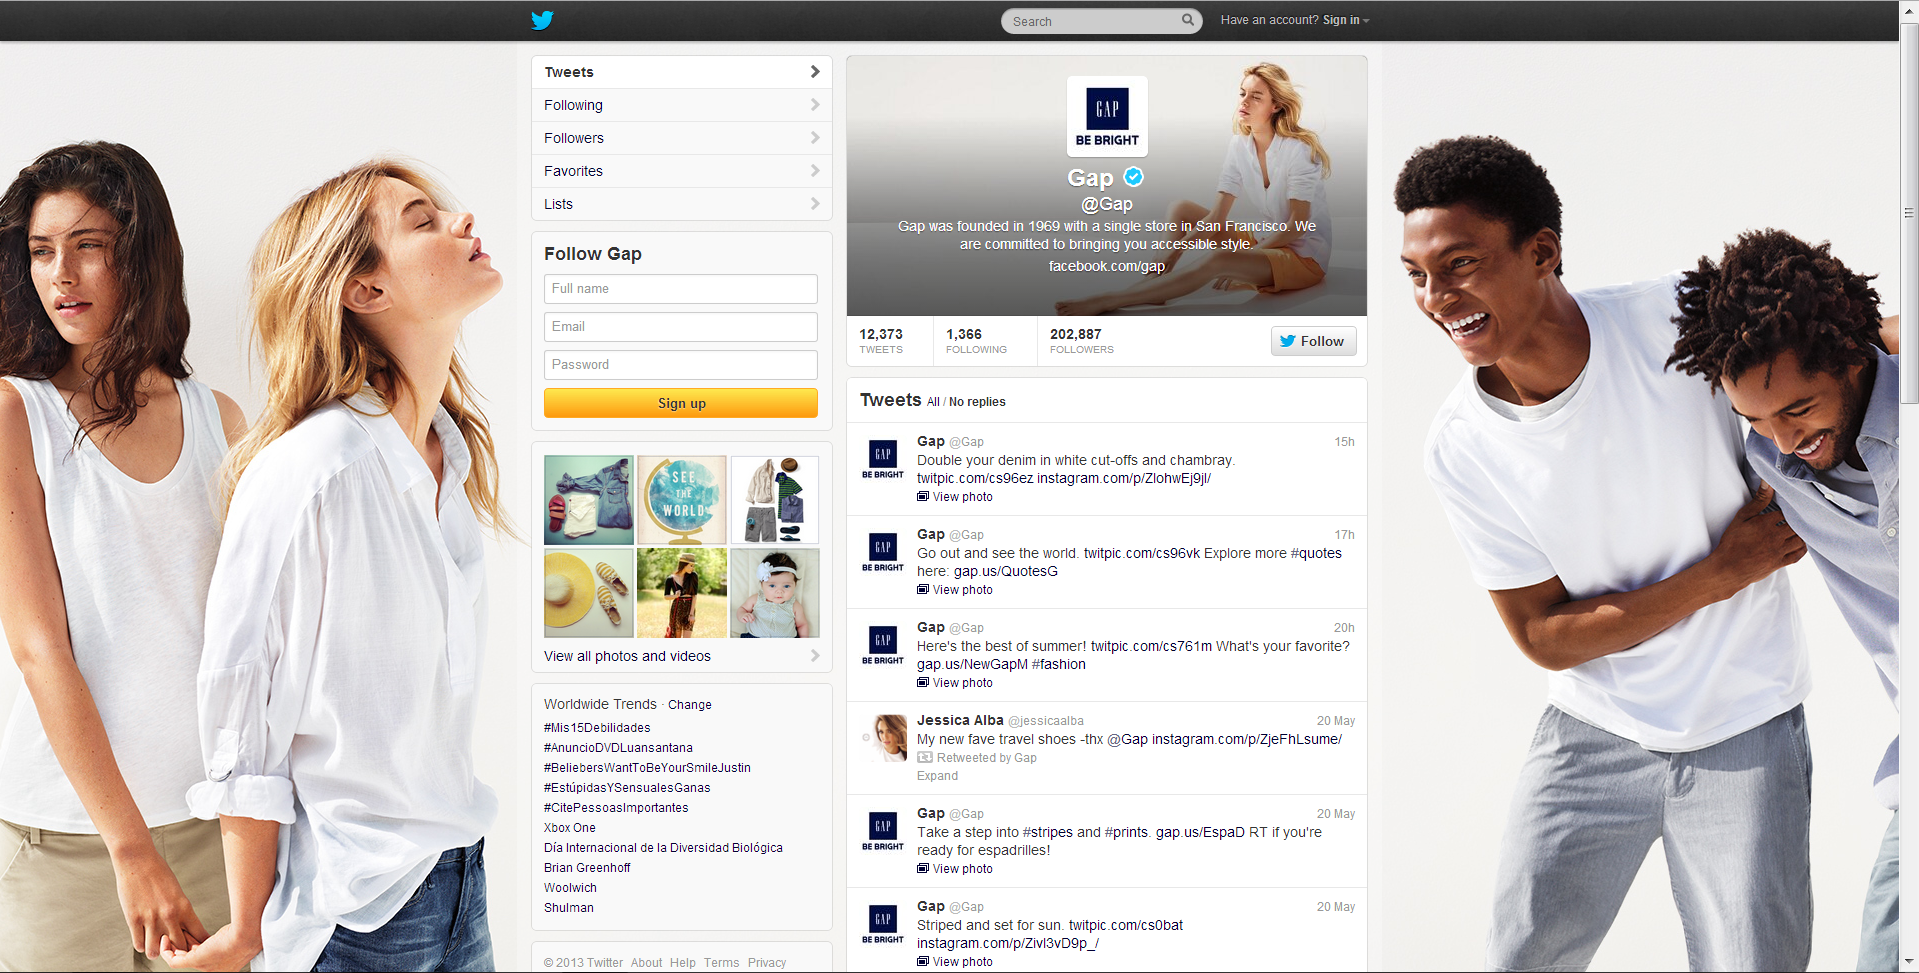Click the #stripes hashtag
1919x973 pixels.
coord(1048,833)
